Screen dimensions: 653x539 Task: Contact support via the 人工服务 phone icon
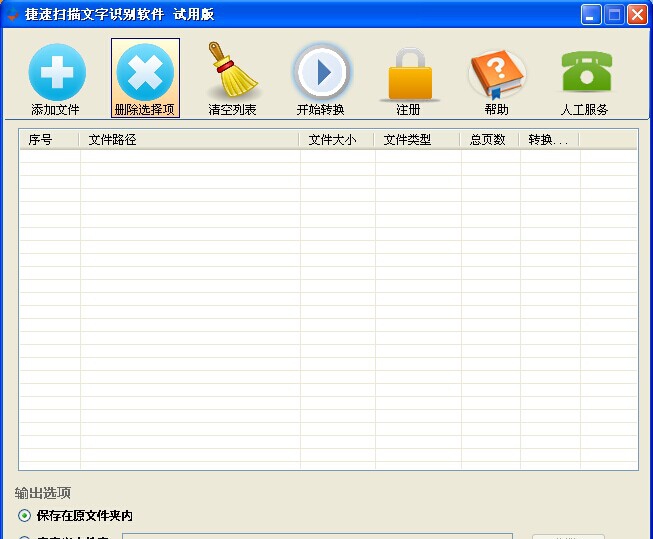[x=586, y=71]
